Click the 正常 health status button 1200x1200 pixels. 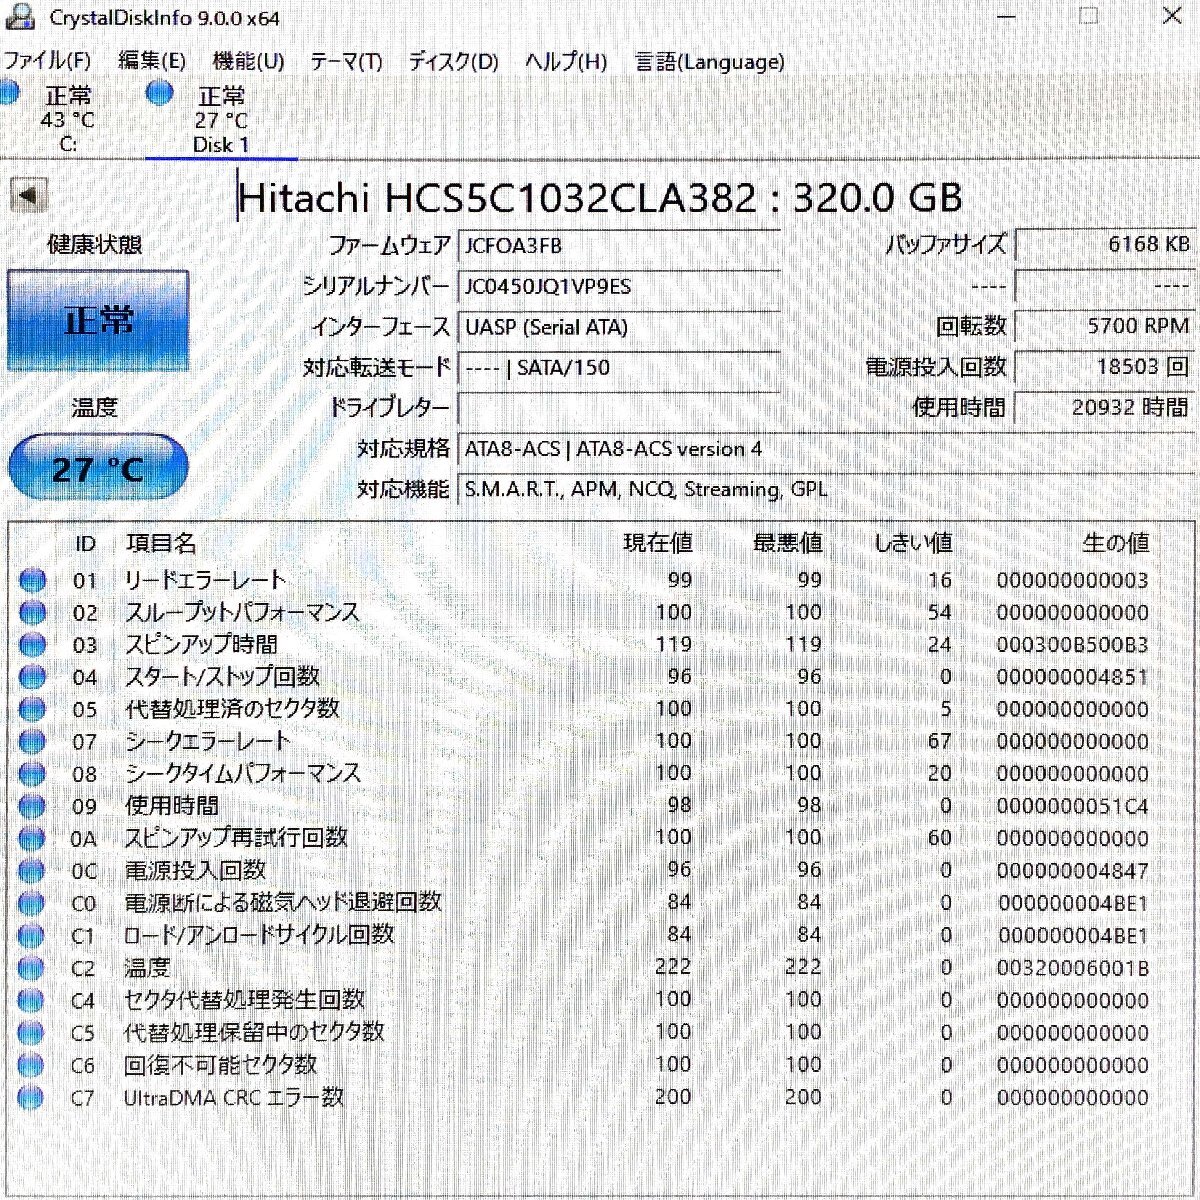pos(98,320)
